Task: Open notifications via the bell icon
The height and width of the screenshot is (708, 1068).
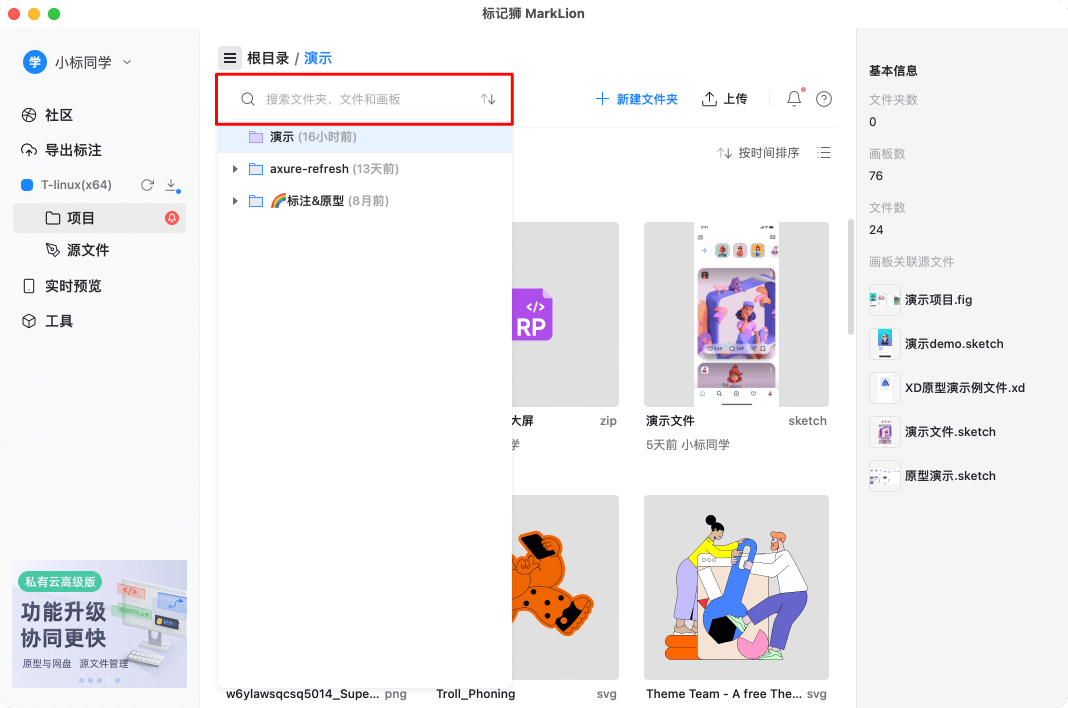Action: [x=793, y=98]
